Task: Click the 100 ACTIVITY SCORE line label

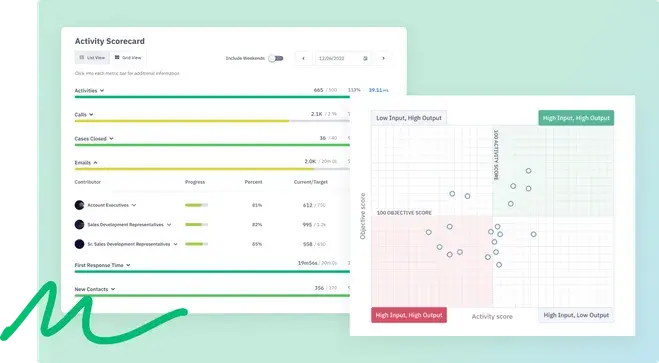Action: (496, 155)
